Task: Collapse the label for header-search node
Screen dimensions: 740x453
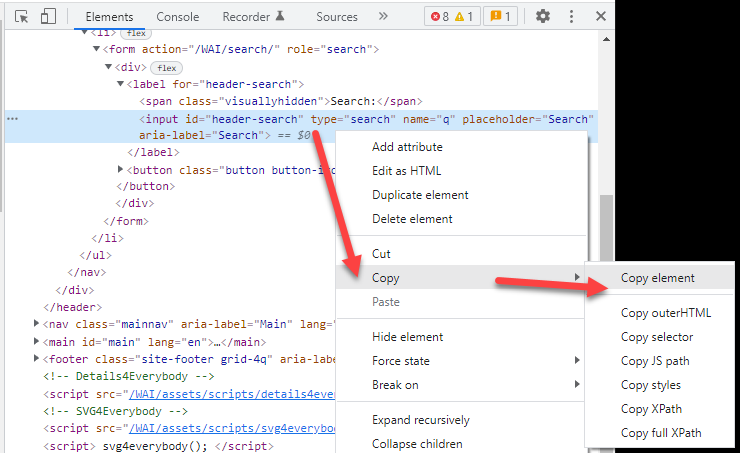Action: (x=120, y=84)
